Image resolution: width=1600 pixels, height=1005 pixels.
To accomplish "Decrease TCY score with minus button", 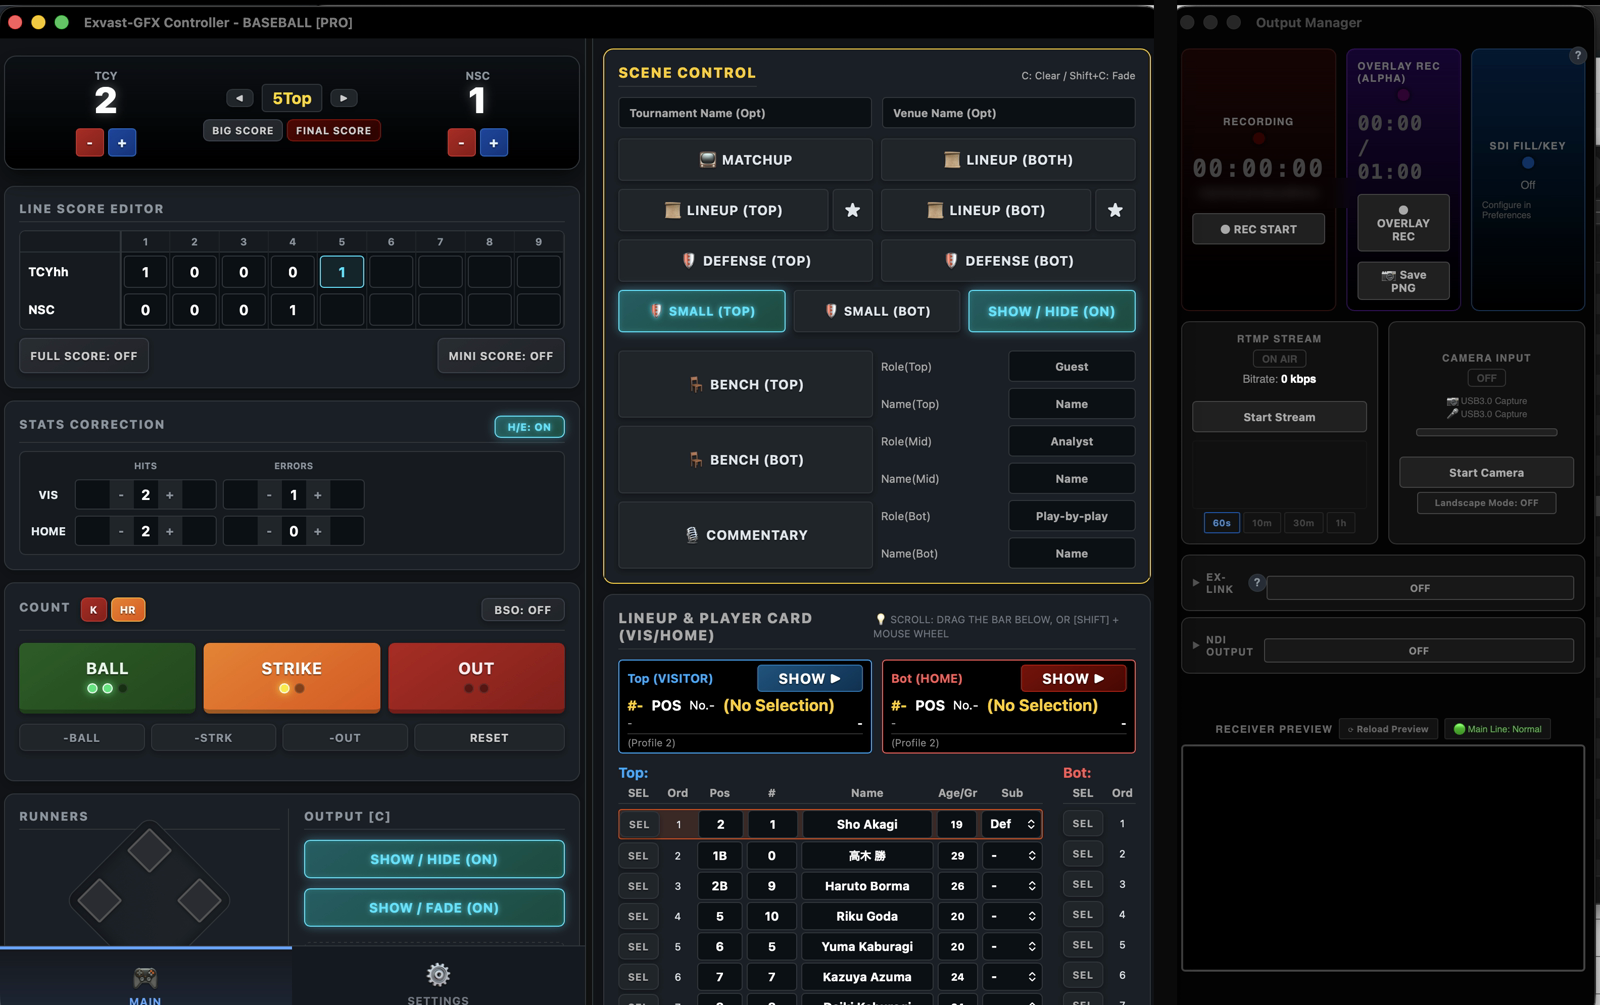I will pyautogui.click(x=89, y=143).
